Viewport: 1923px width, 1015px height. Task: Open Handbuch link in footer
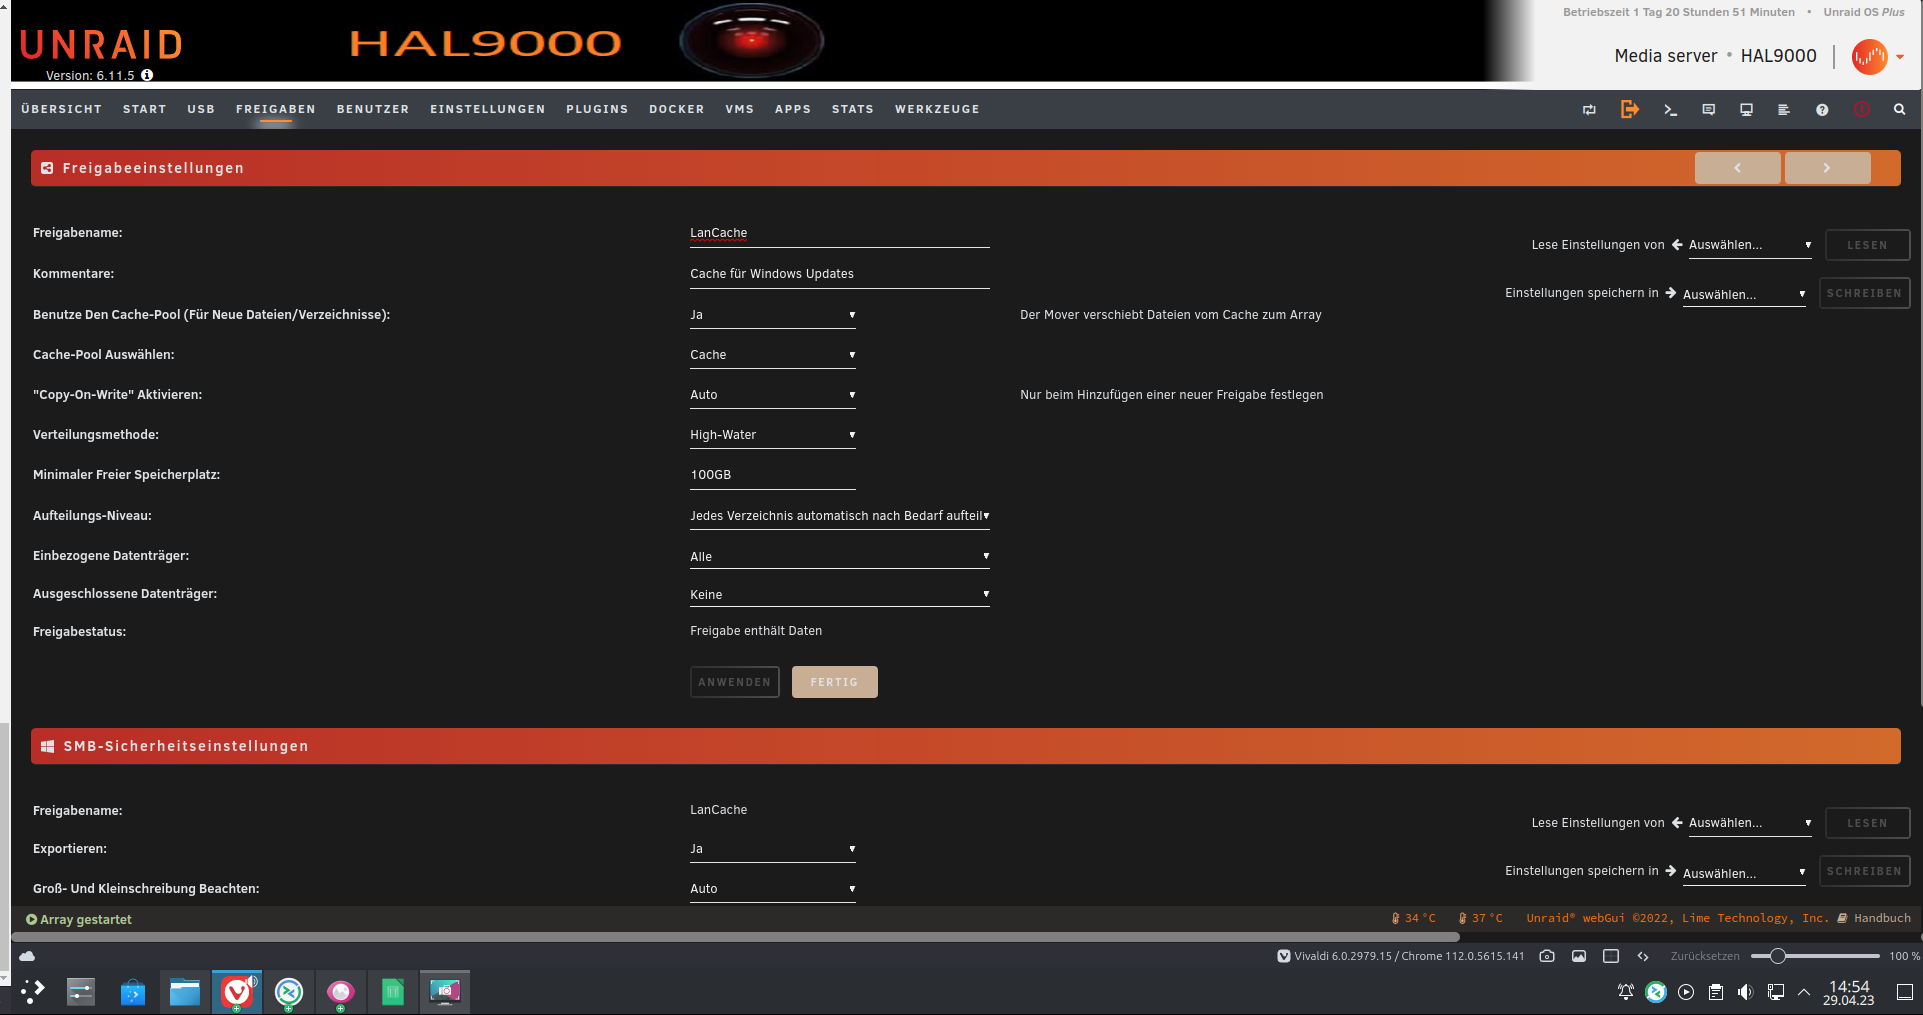click(1875, 918)
